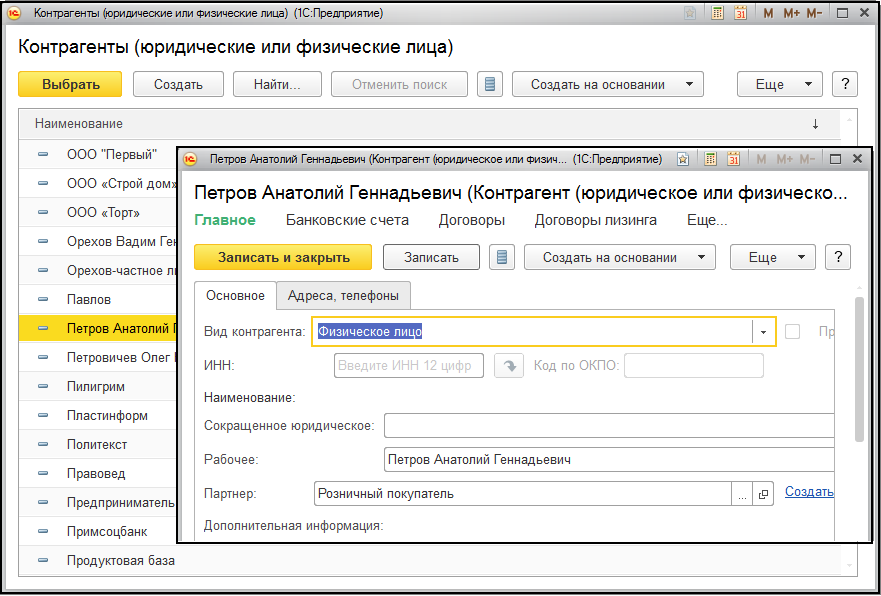The width and height of the screenshot is (881, 596).
Task: Click open icon for Партнер field
Action: (763, 494)
